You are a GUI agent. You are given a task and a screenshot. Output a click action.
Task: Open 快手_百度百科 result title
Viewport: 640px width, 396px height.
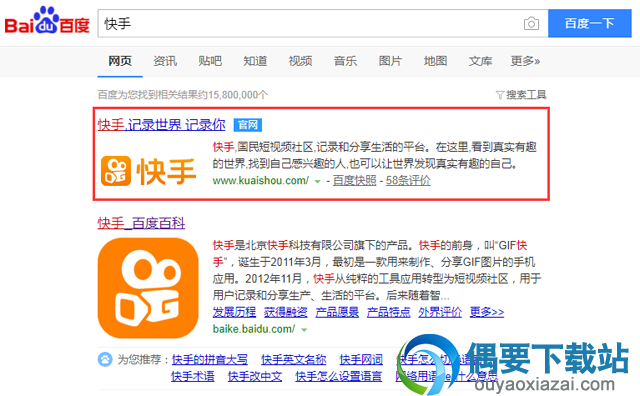click(x=141, y=223)
